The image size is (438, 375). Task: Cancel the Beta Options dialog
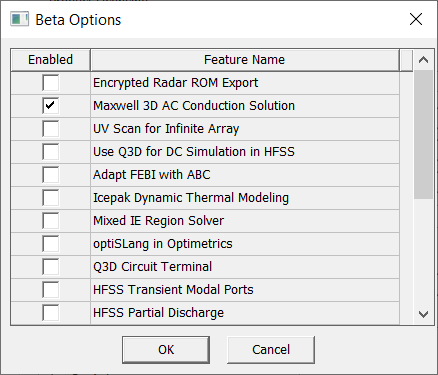(271, 350)
